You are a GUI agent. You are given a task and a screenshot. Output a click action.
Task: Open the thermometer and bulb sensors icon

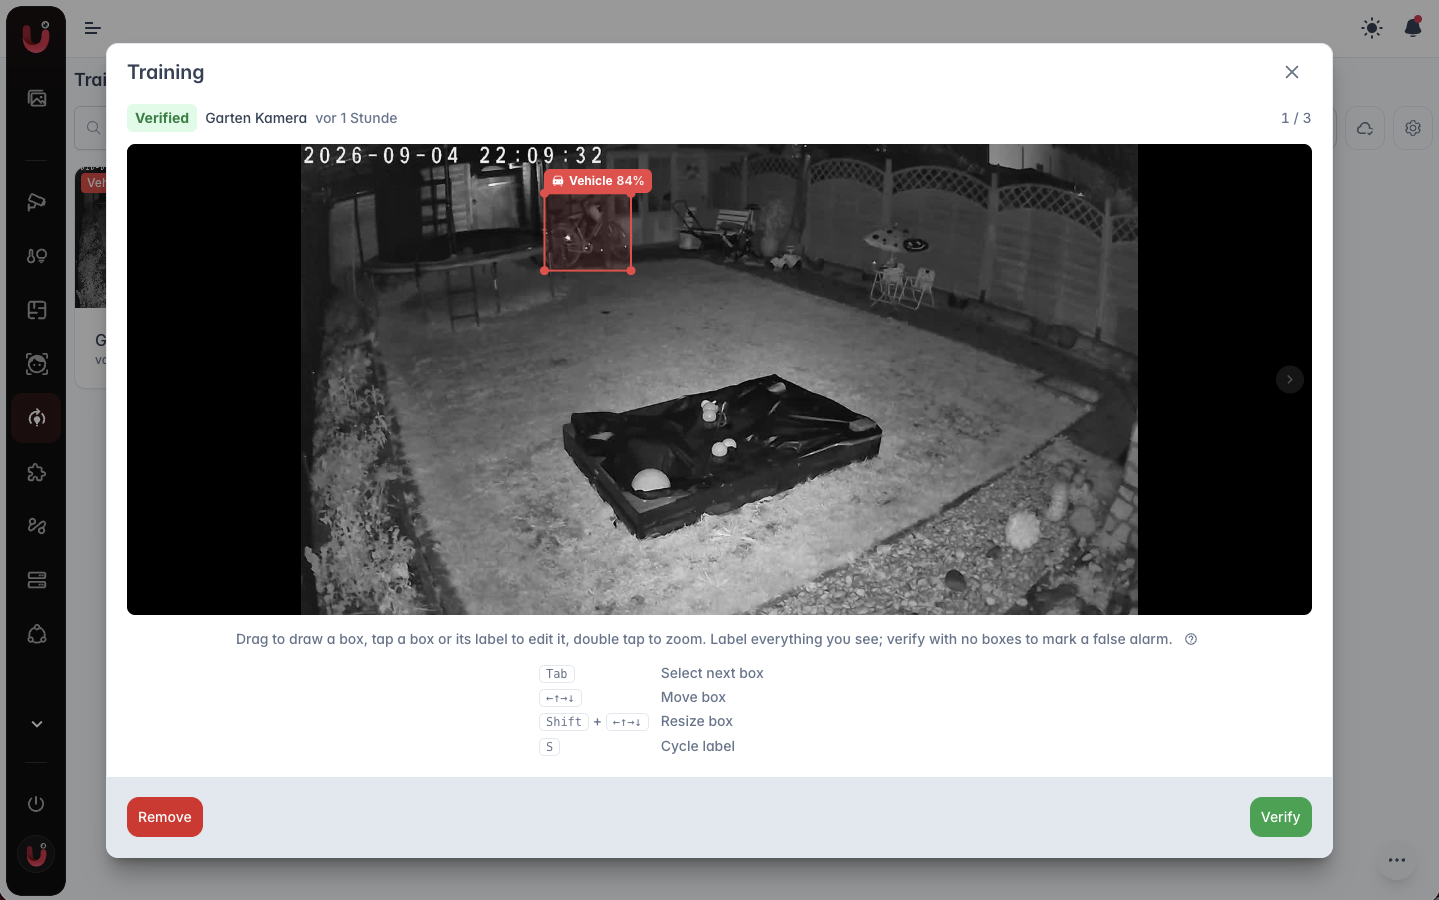37,256
